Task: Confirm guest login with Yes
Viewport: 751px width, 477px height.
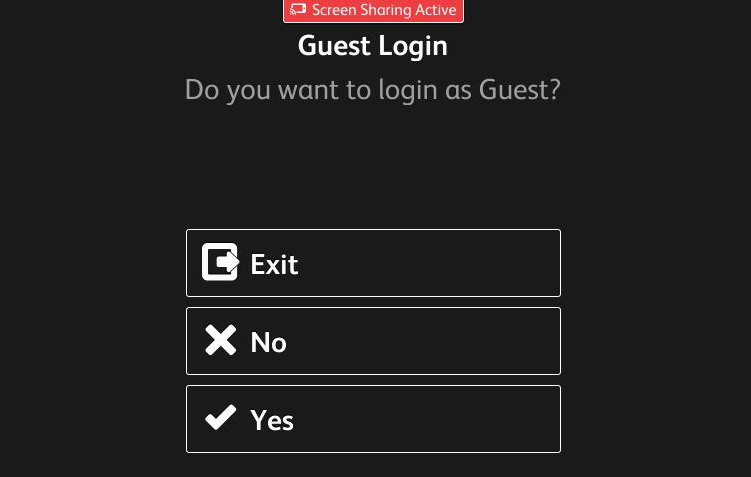Action: click(373, 419)
